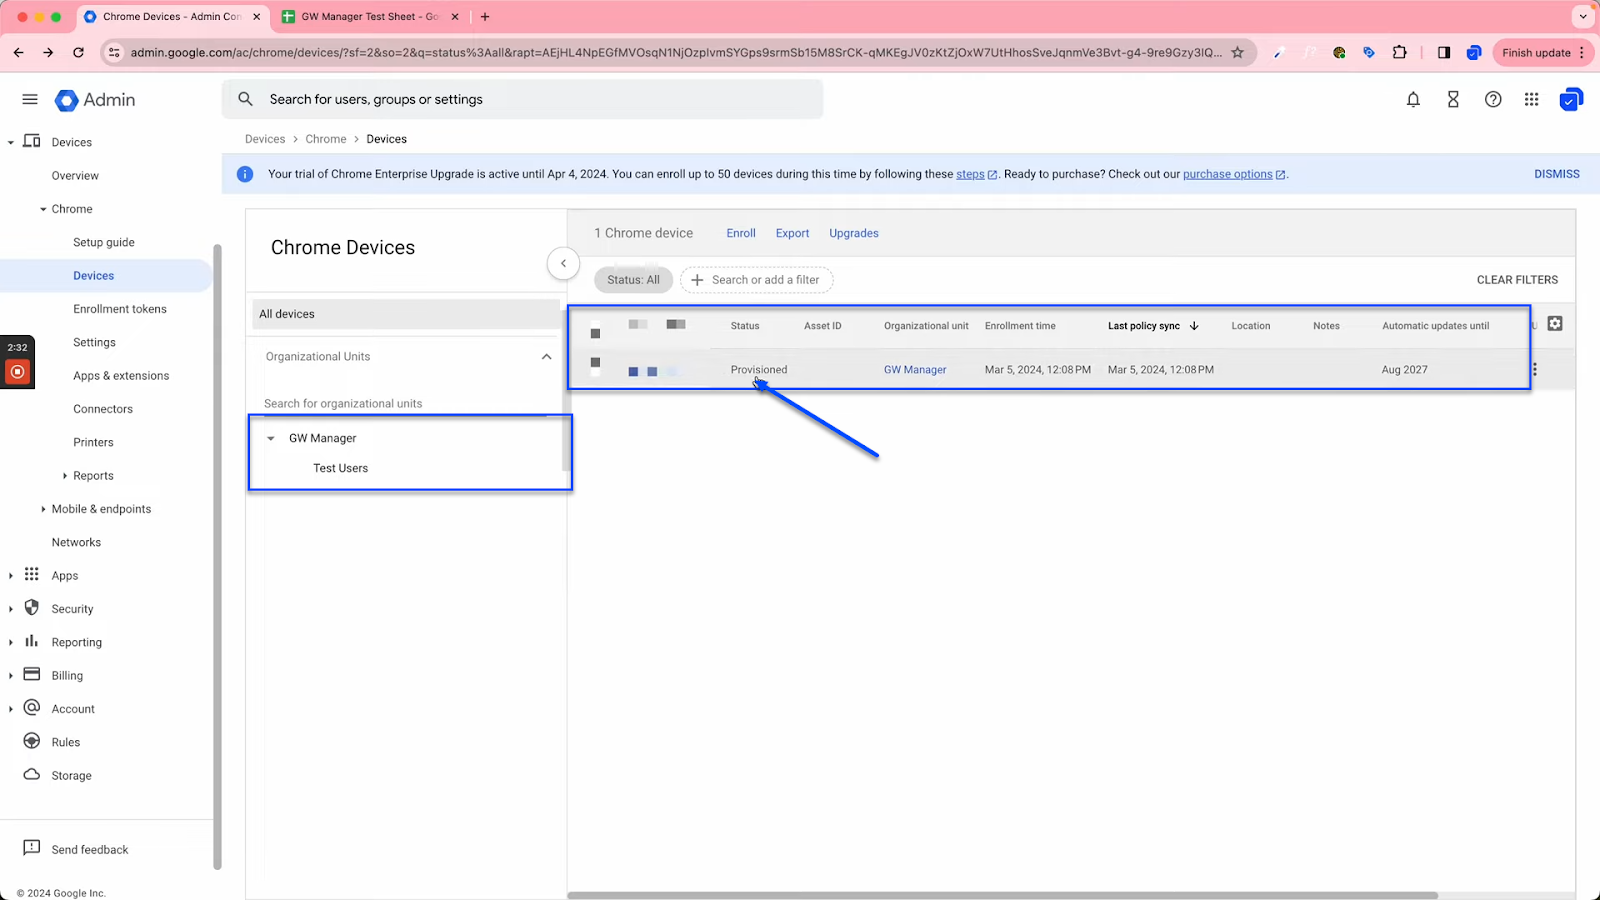Toggle the browser side panel icon
This screenshot has height=900, width=1600.
[x=1443, y=52]
